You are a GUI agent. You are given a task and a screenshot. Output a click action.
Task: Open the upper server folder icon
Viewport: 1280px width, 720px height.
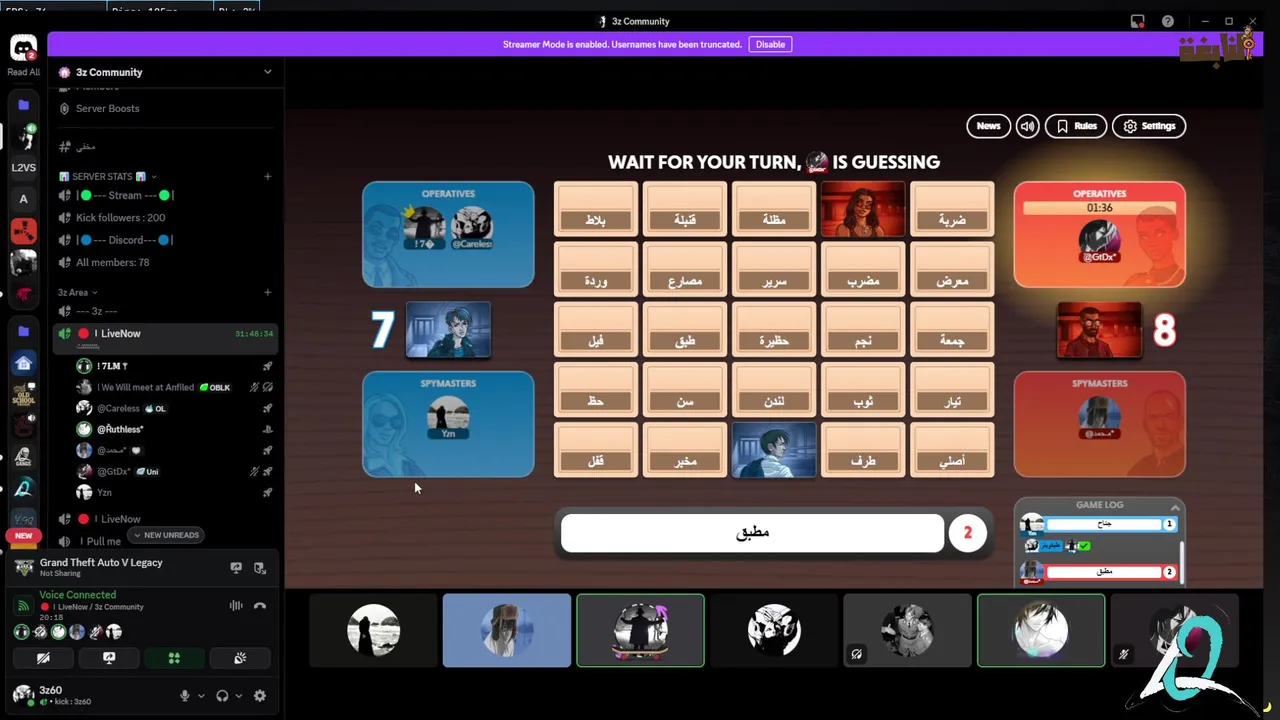click(x=23, y=105)
